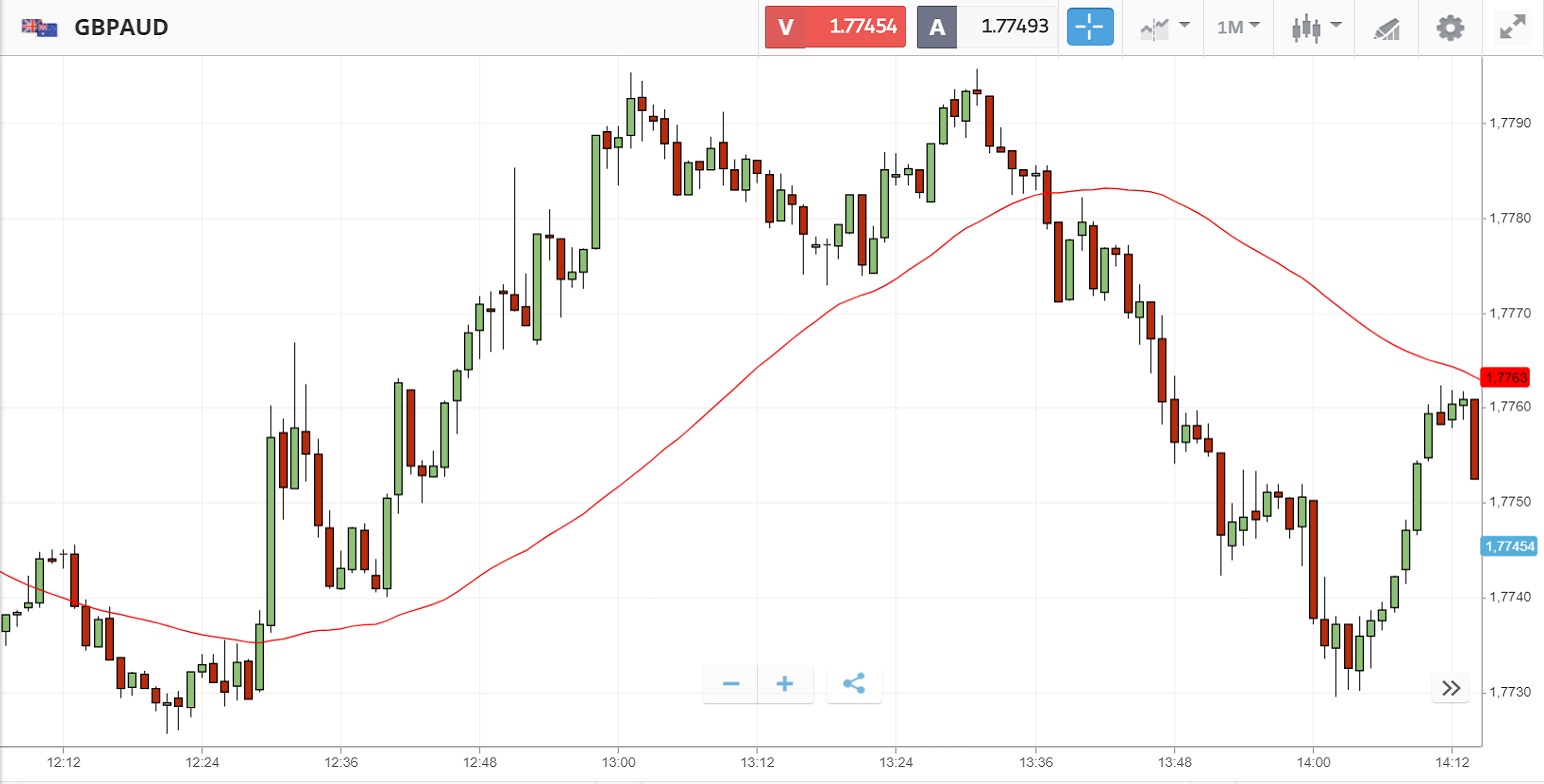Click the GBPAUD flag icon
Screen dimensions: 1544x784
tap(40, 27)
